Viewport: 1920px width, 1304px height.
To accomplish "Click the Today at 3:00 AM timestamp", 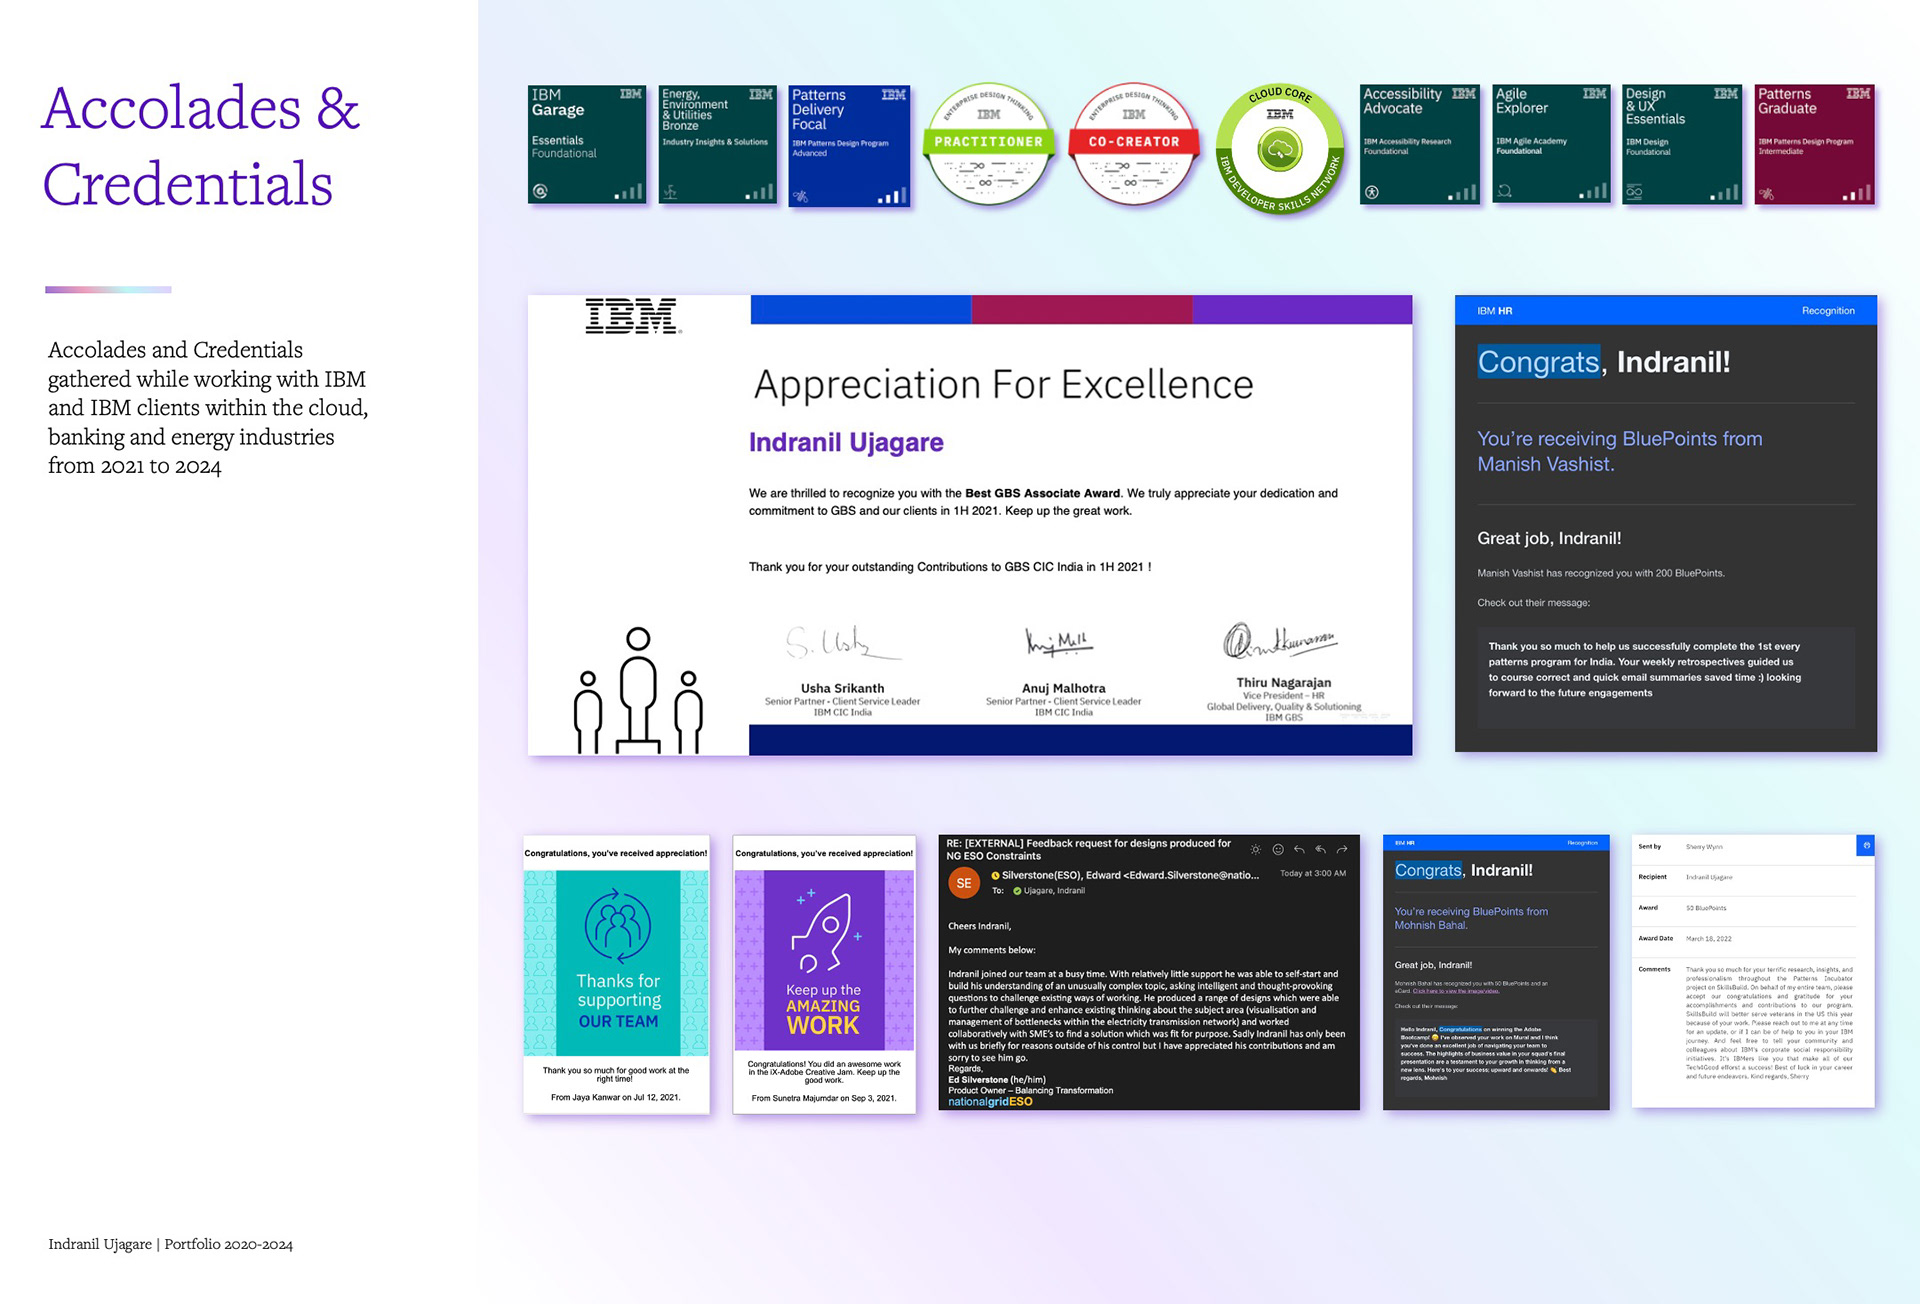I will pyautogui.click(x=1313, y=873).
